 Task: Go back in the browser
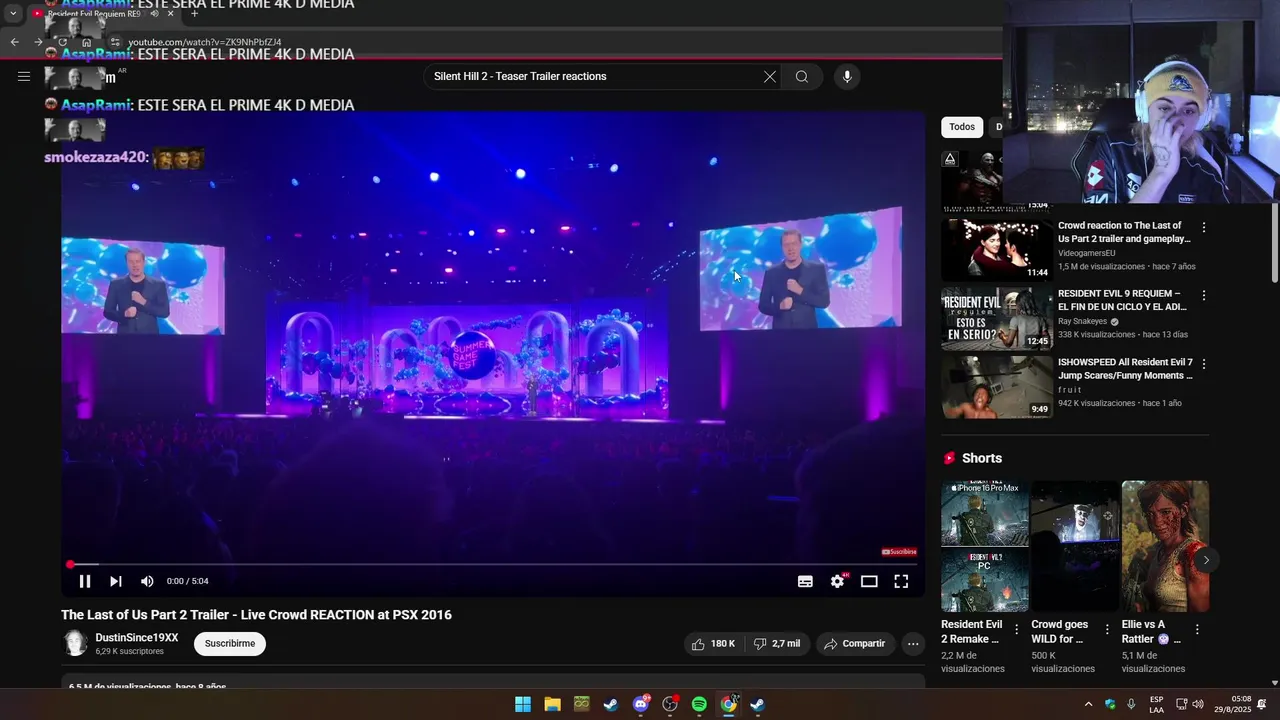[x=14, y=42]
